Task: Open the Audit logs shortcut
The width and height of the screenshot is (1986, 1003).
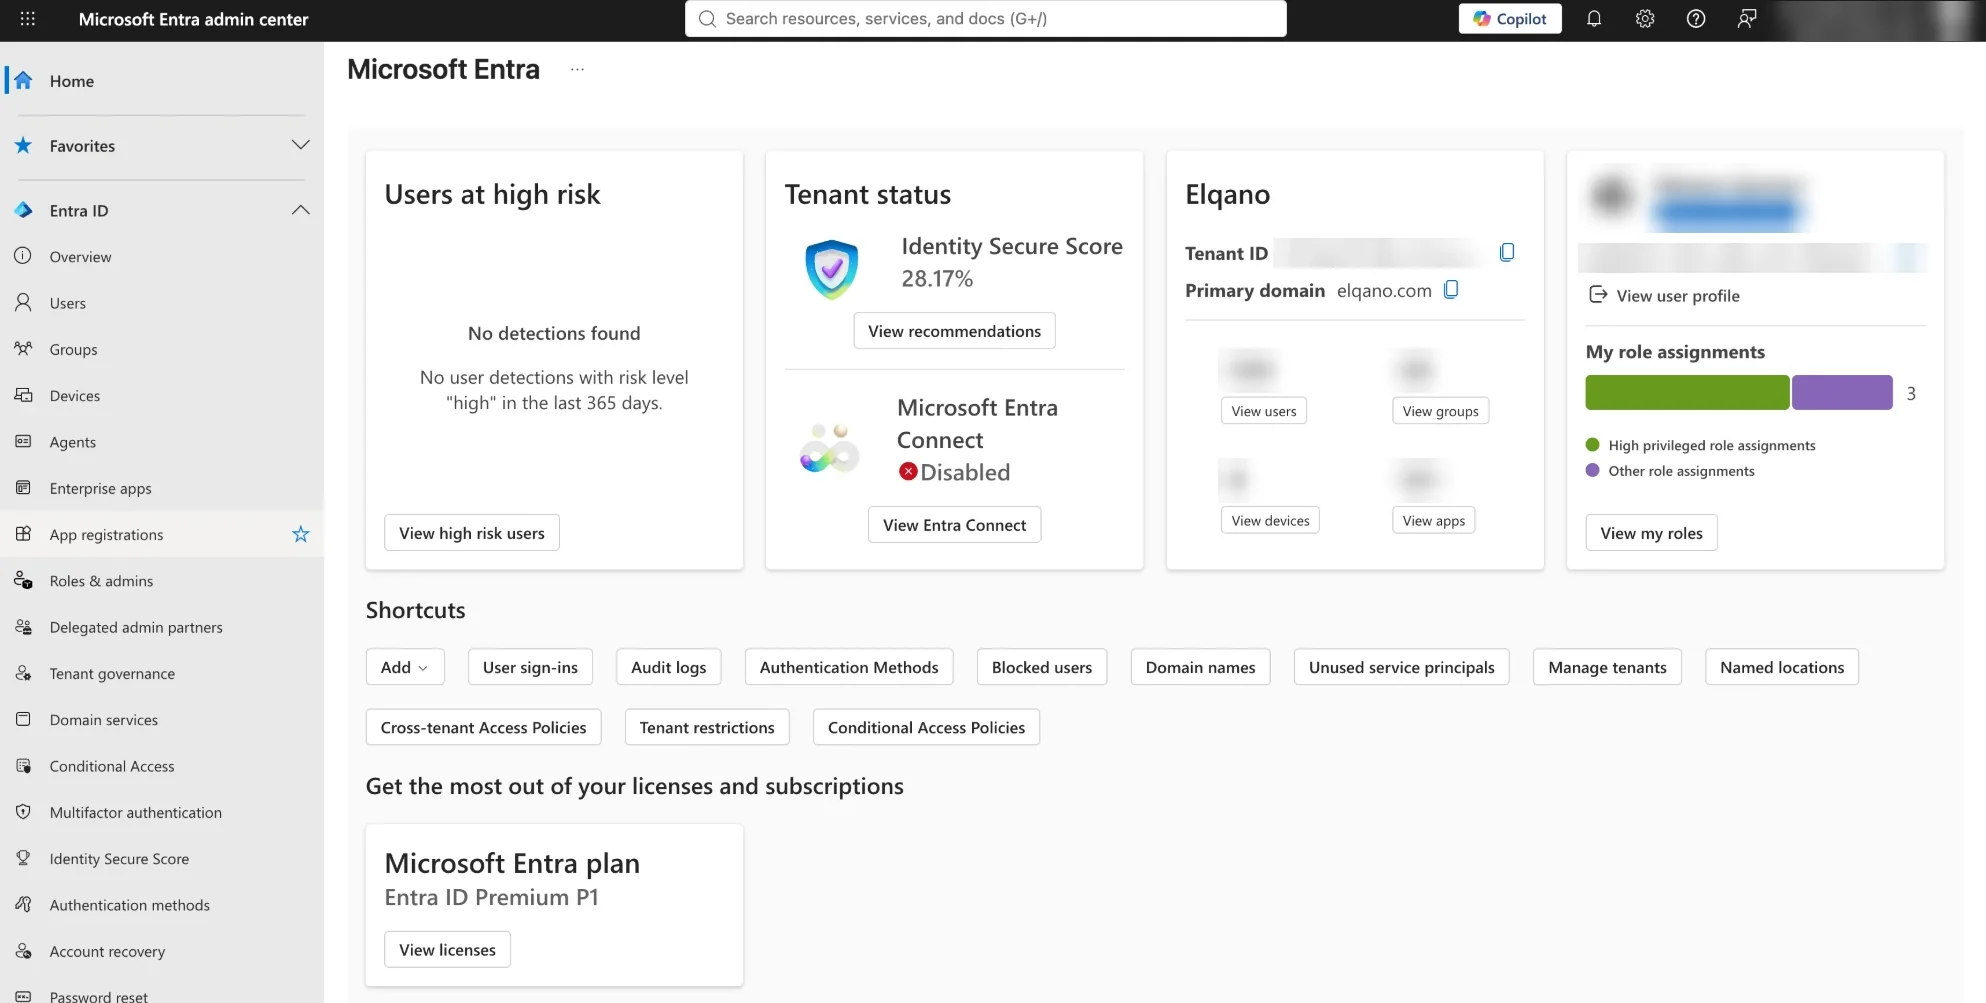Action: pos(668,667)
